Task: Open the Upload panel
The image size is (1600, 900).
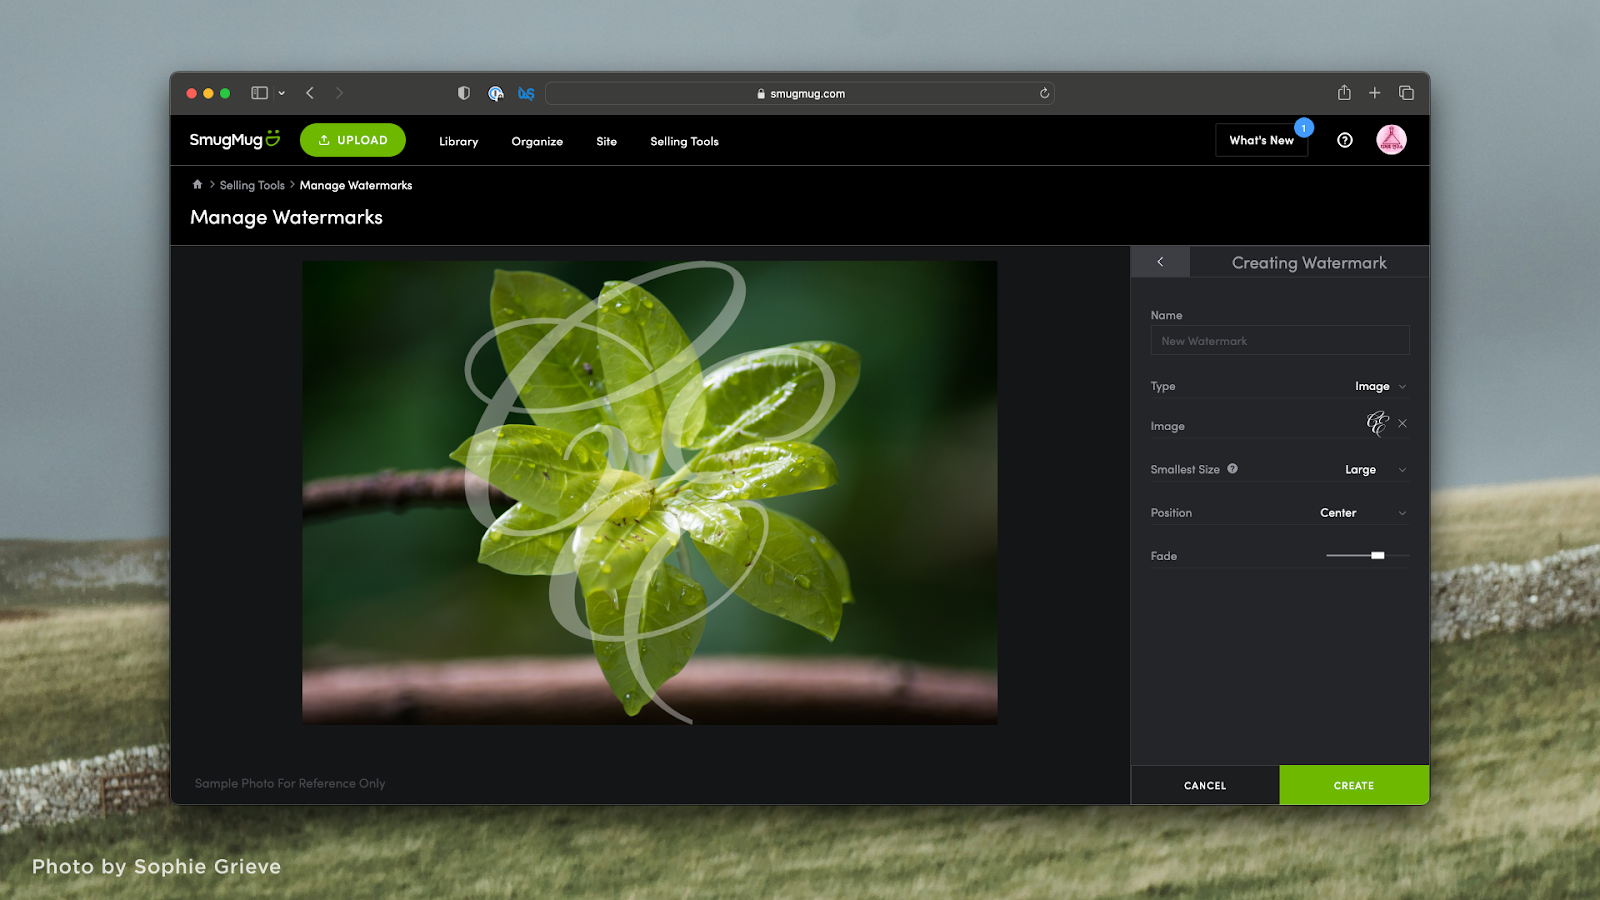Action: [x=352, y=139]
